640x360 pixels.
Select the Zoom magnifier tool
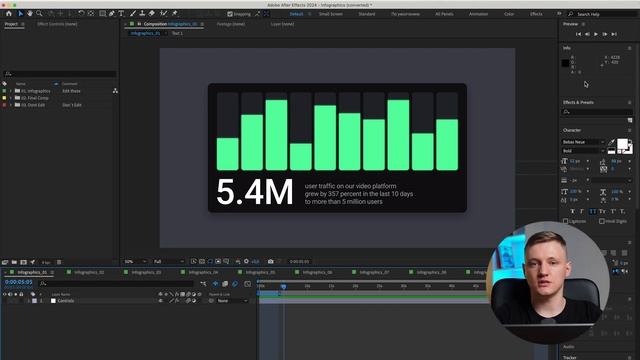coord(39,13)
